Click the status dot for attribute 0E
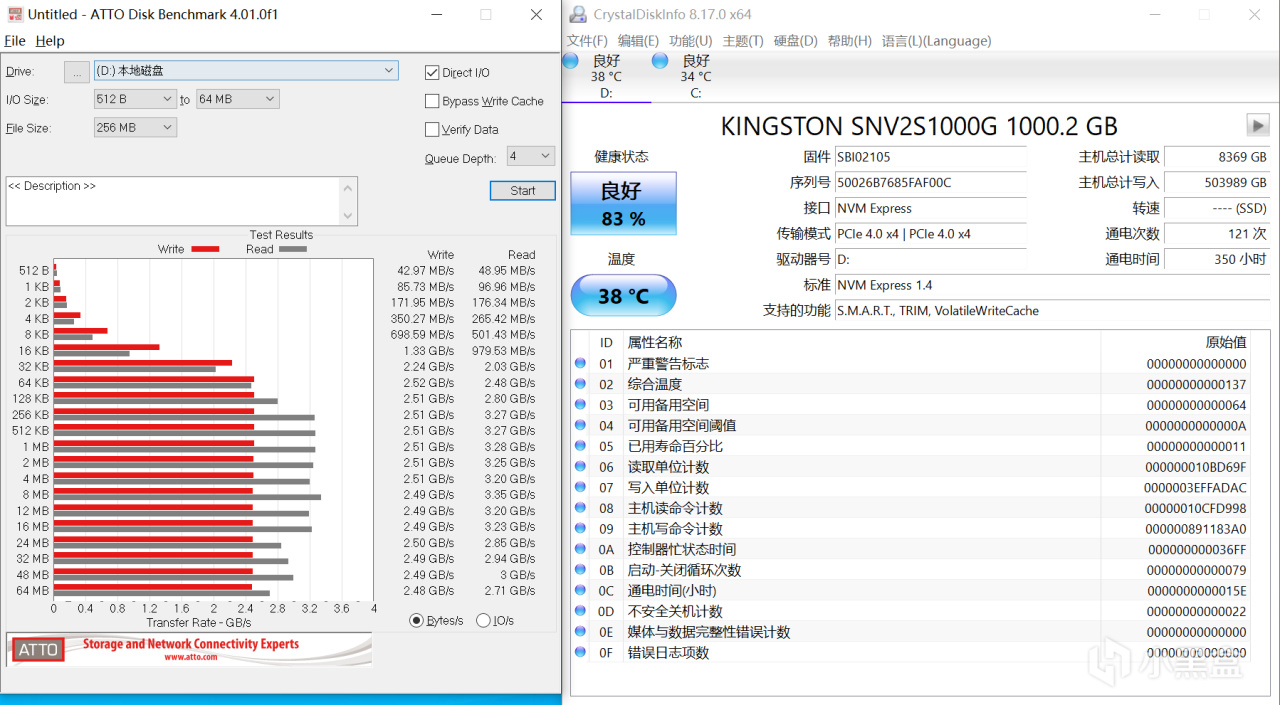Image resolution: width=1280 pixels, height=705 pixels. (x=580, y=631)
